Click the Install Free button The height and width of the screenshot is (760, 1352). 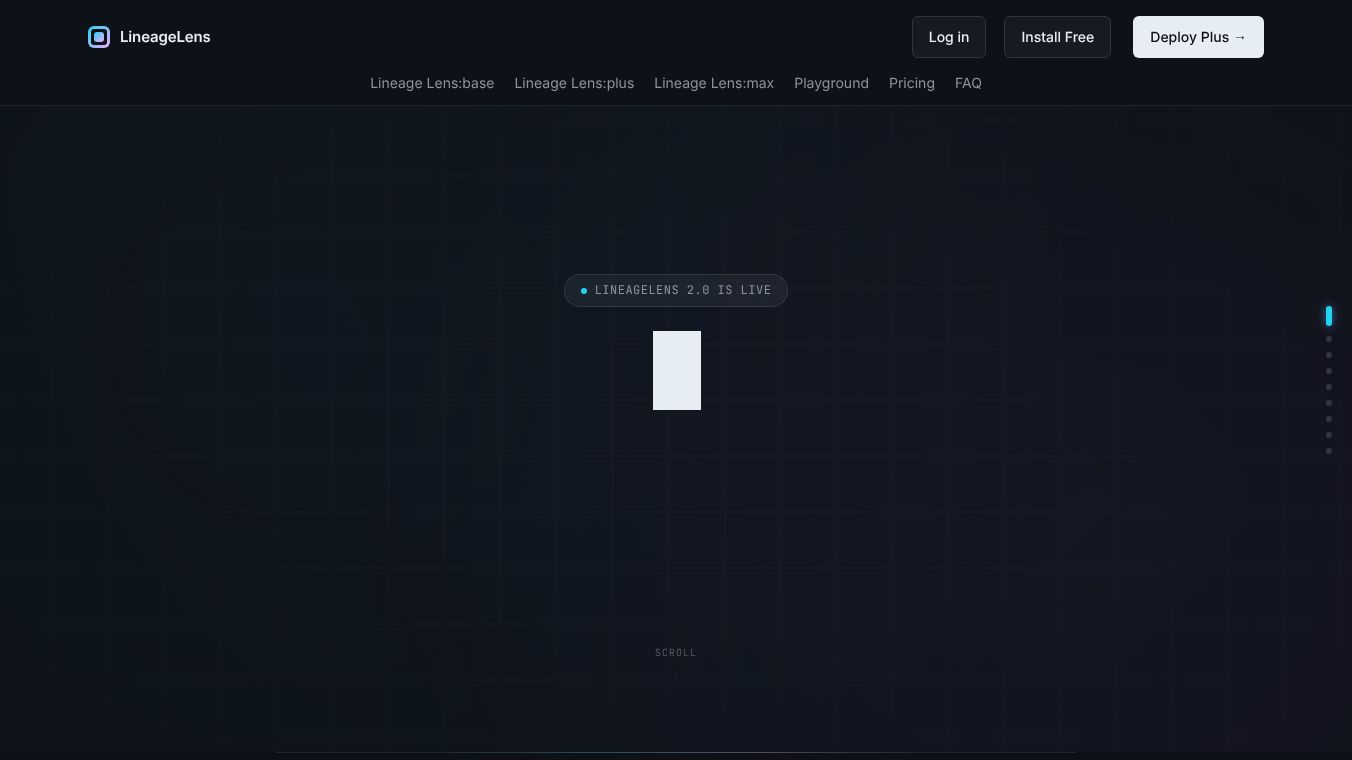coord(1057,37)
